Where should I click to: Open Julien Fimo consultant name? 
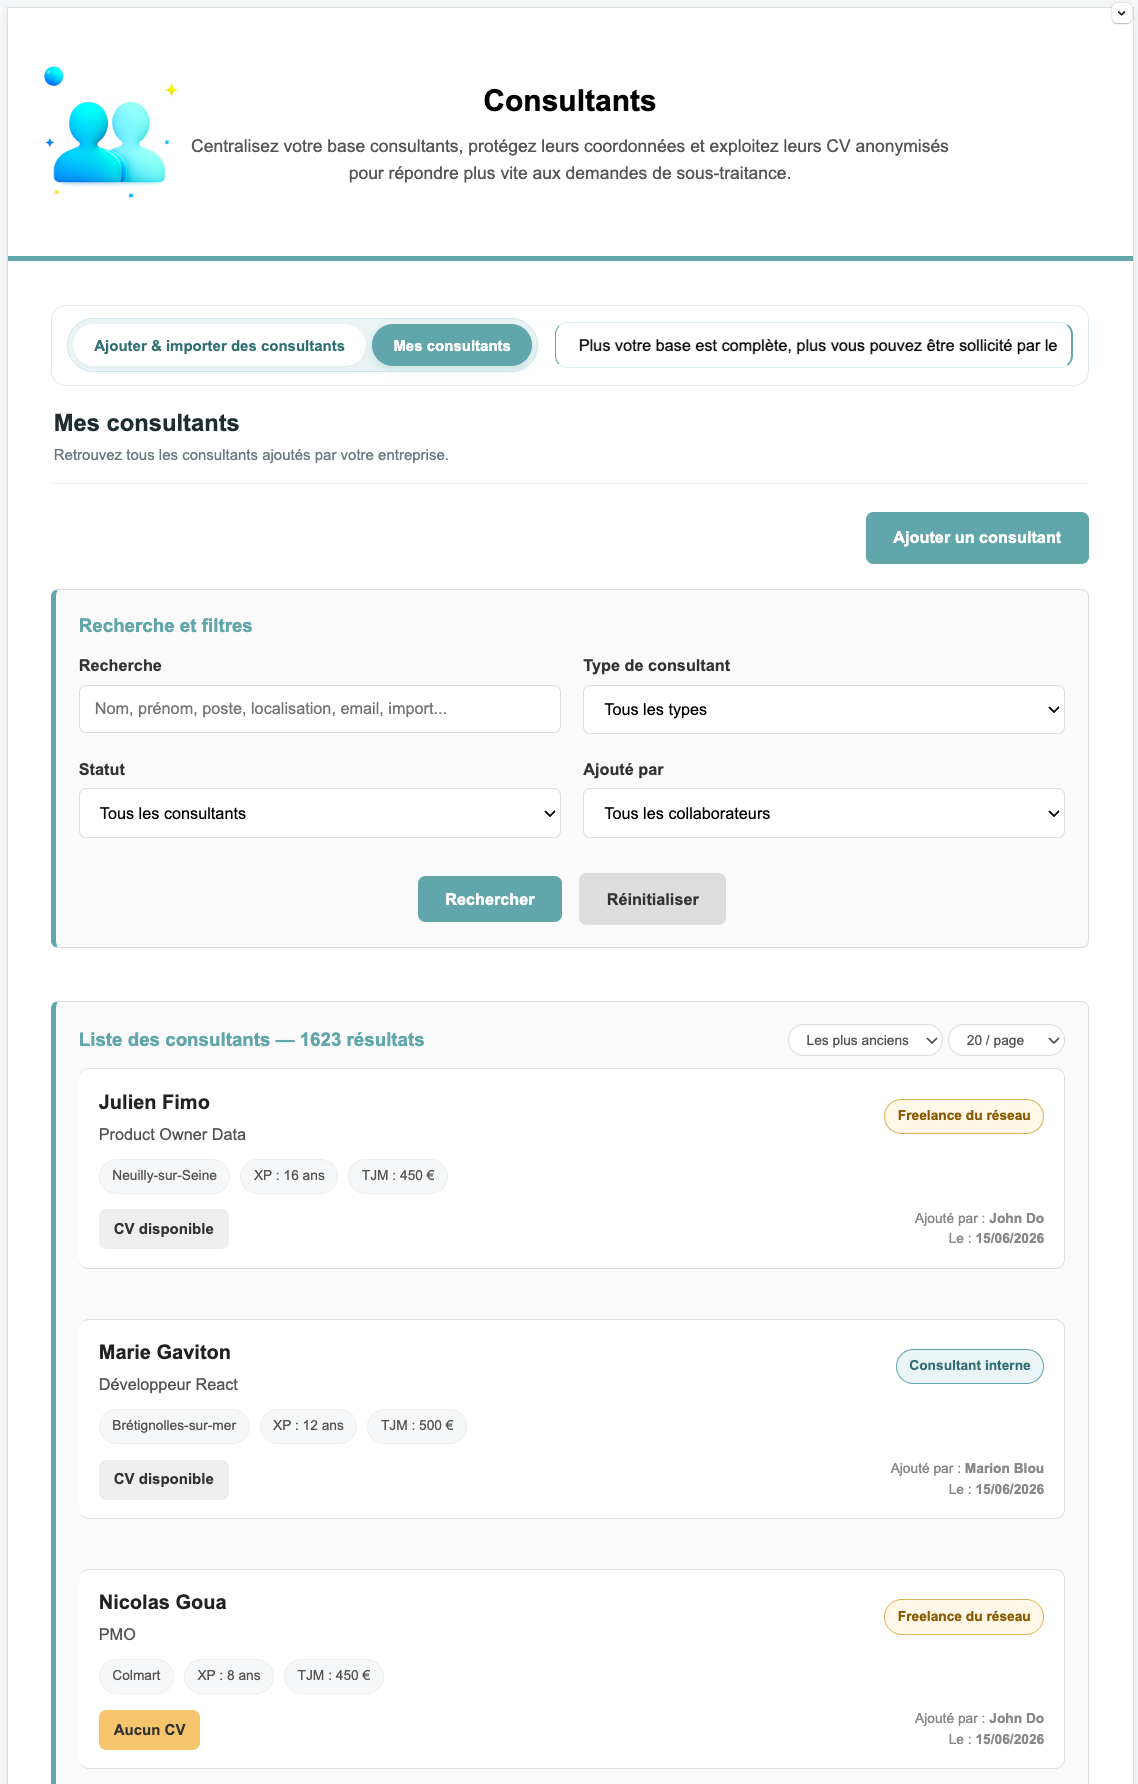154,1102
